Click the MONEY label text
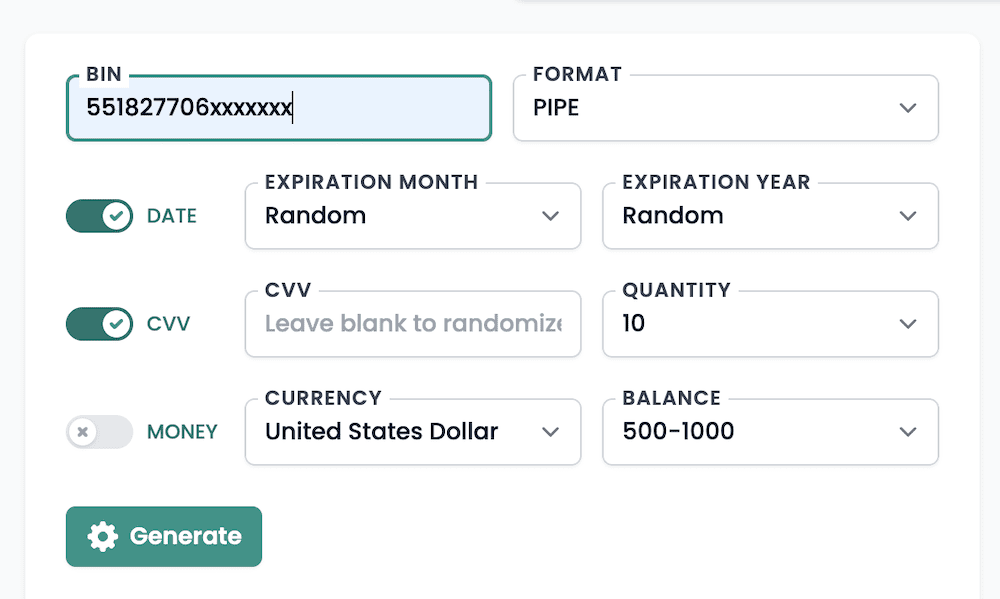The height and width of the screenshot is (599, 1000). click(182, 432)
